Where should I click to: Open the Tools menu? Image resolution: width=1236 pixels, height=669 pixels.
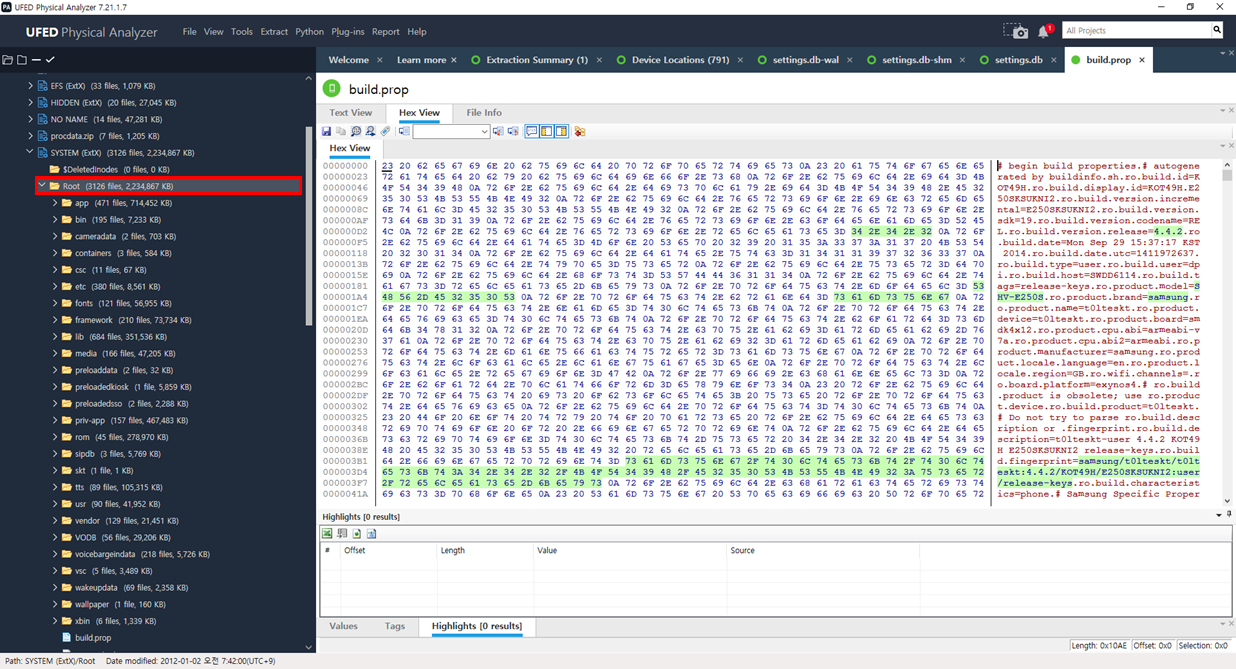[x=242, y=32]
